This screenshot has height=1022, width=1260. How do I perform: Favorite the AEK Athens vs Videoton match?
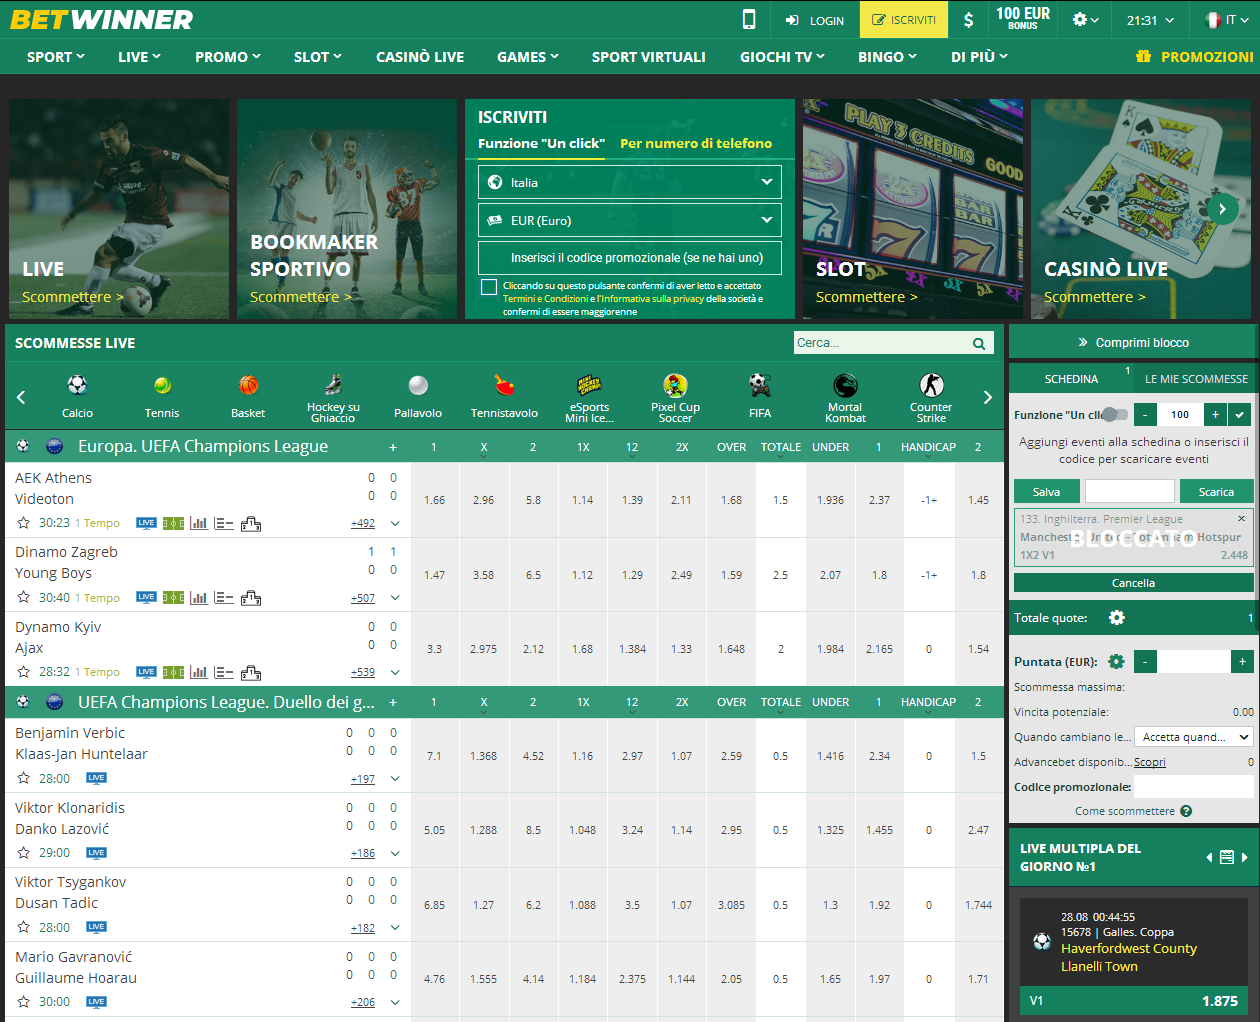24,523
